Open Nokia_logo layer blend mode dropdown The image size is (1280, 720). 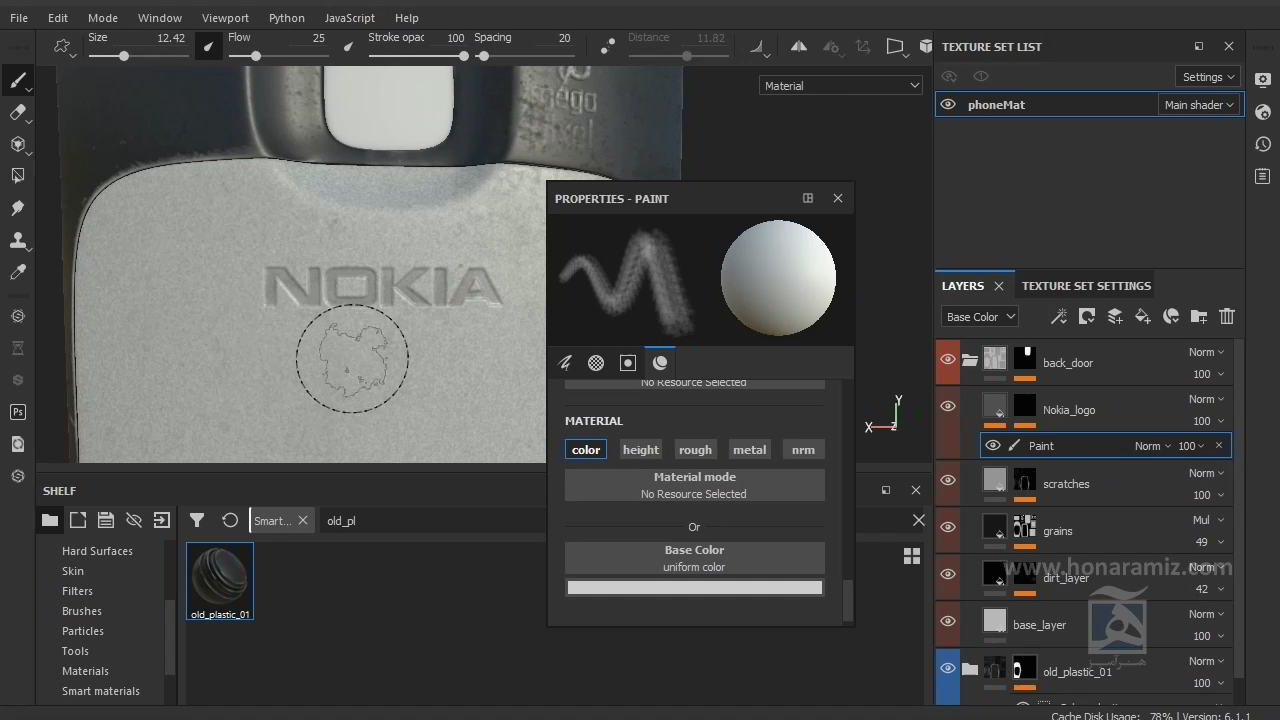(x=1206, y=399)
